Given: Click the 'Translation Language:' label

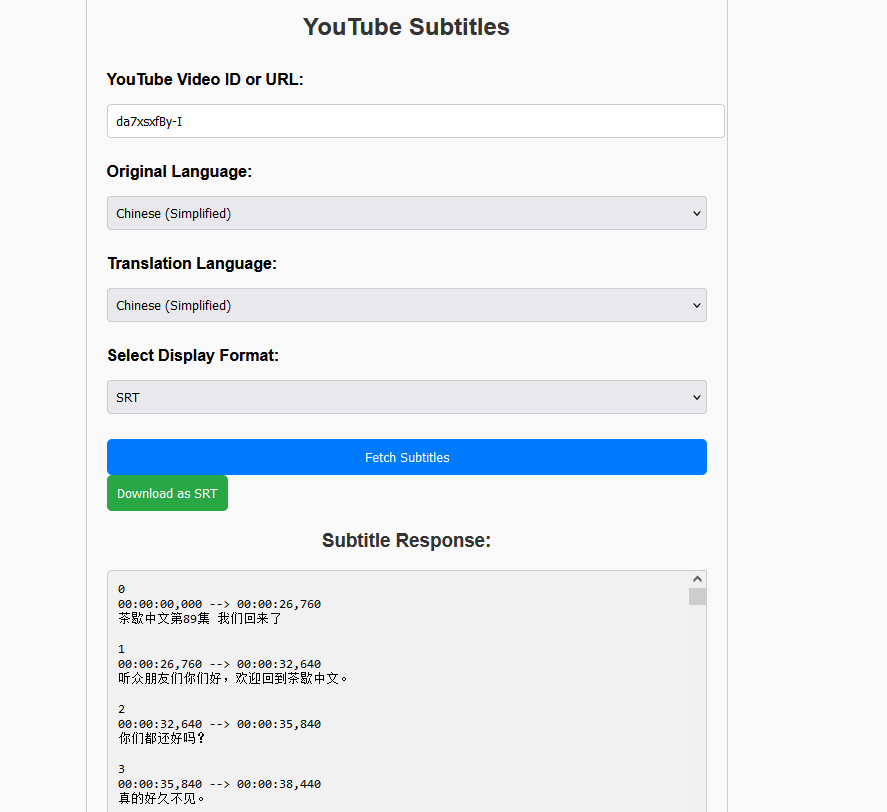Looking at the screenshot, I should 192,264.
